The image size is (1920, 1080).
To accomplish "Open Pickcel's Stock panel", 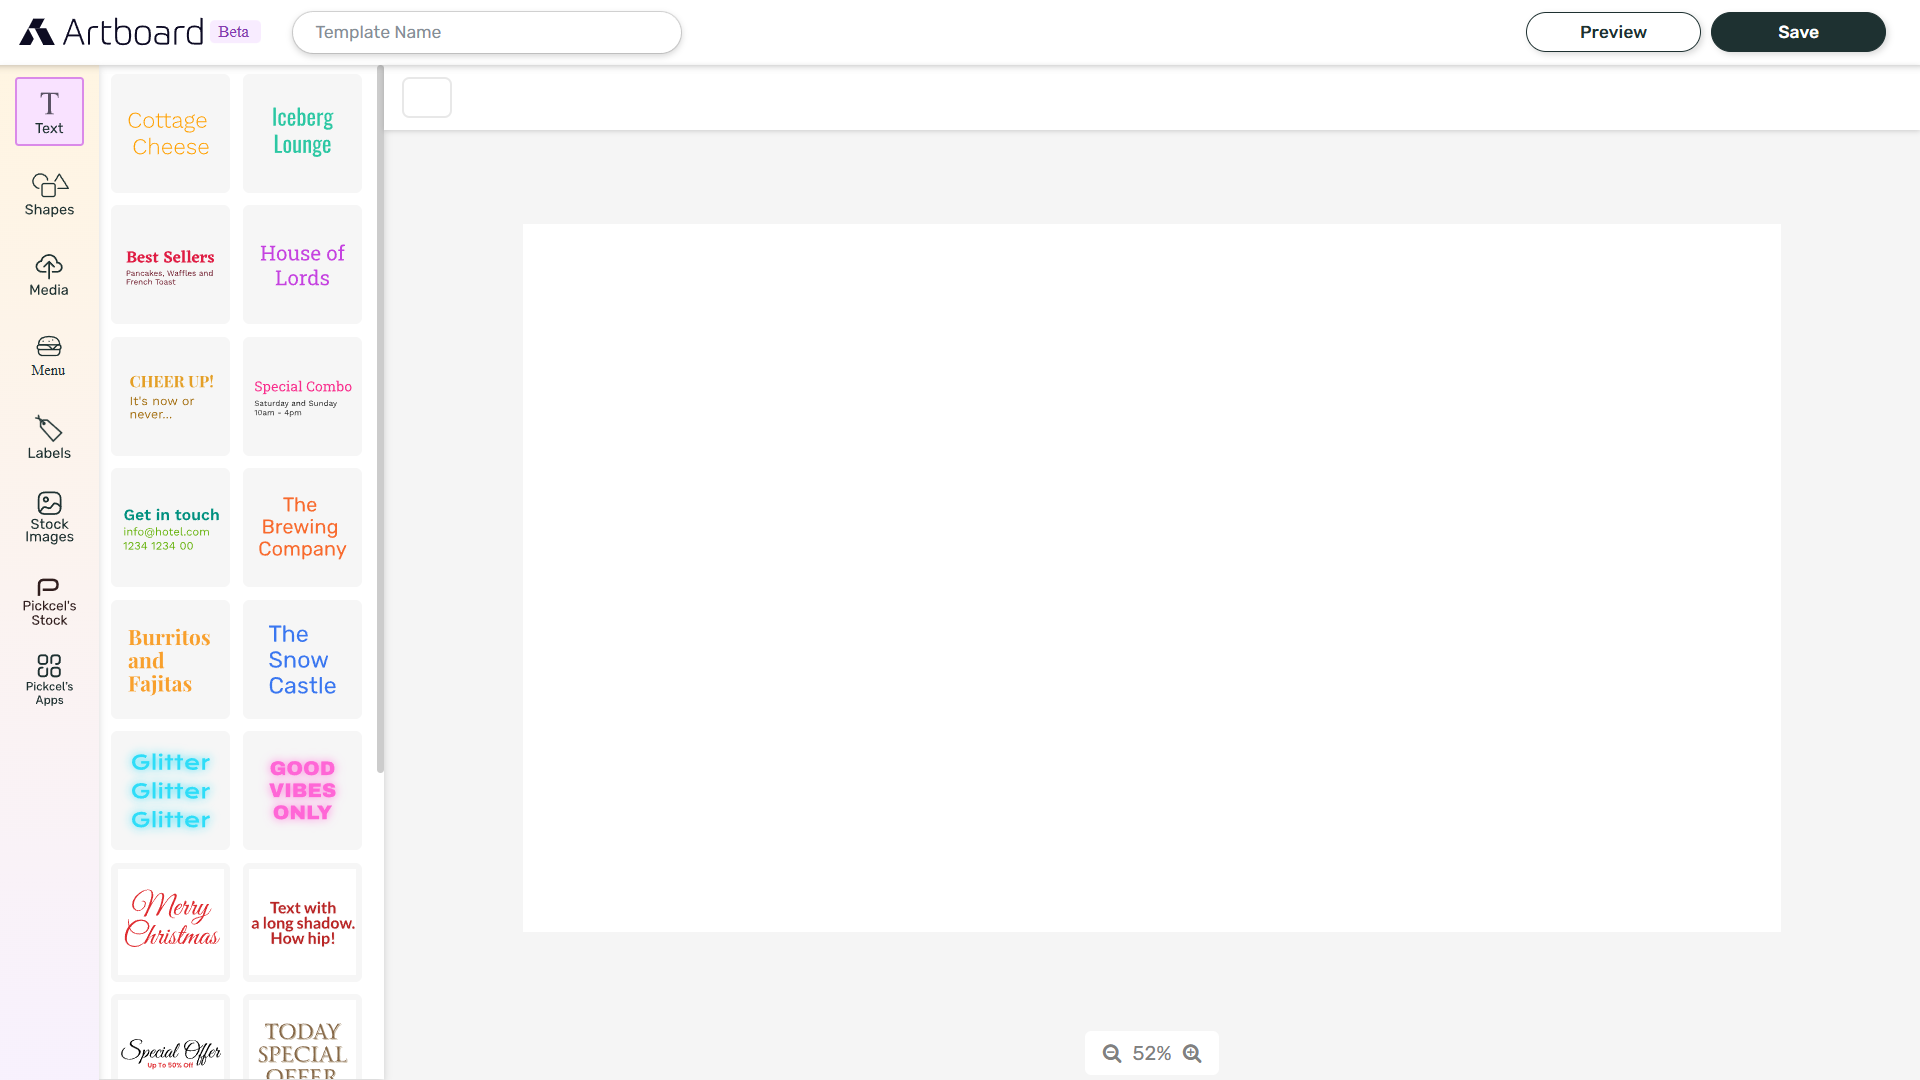I will pos(48,599).
